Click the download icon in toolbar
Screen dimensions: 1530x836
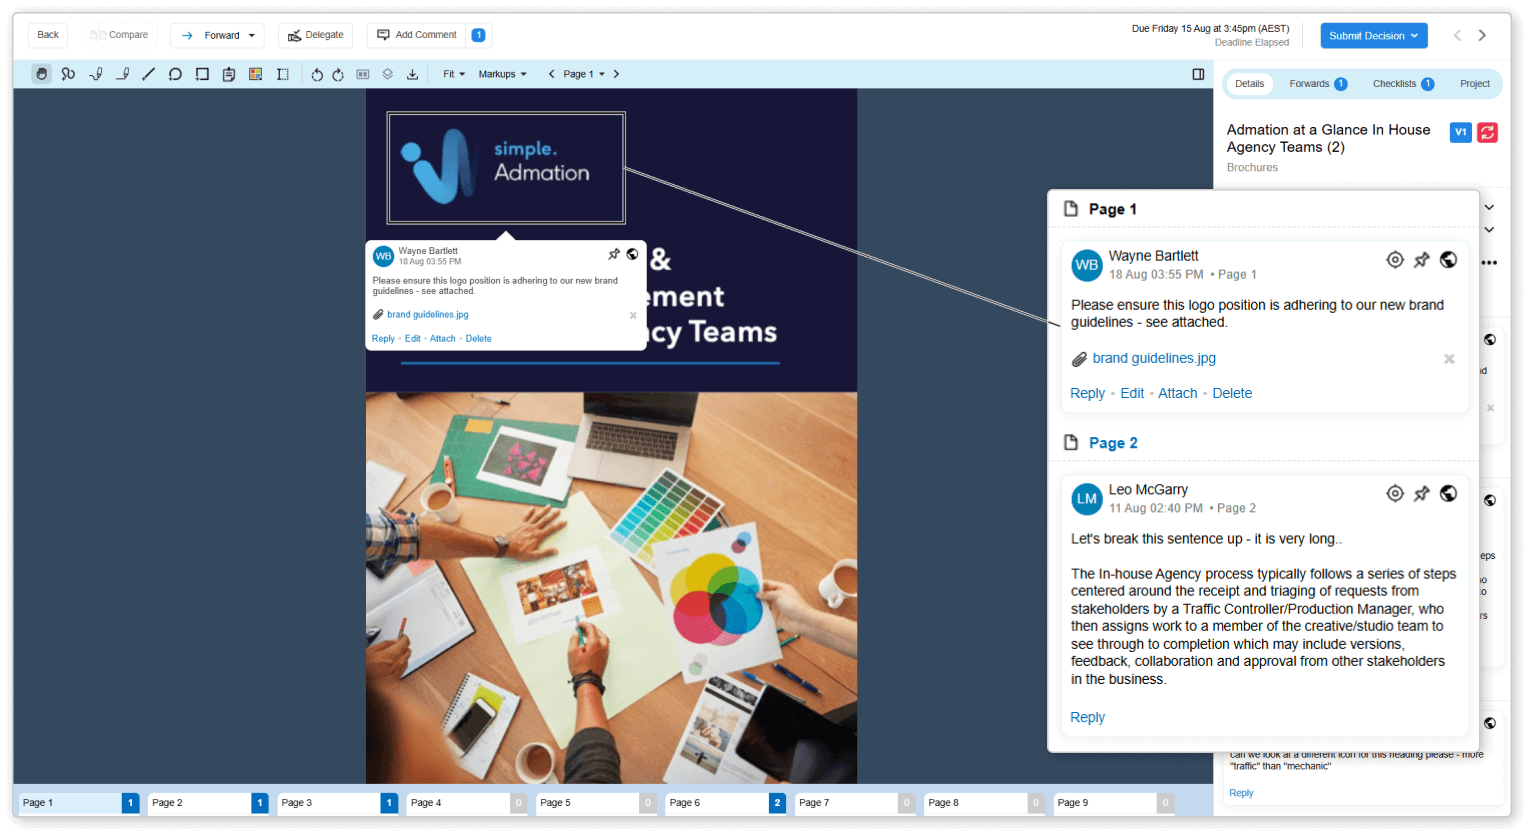point(412,74)
